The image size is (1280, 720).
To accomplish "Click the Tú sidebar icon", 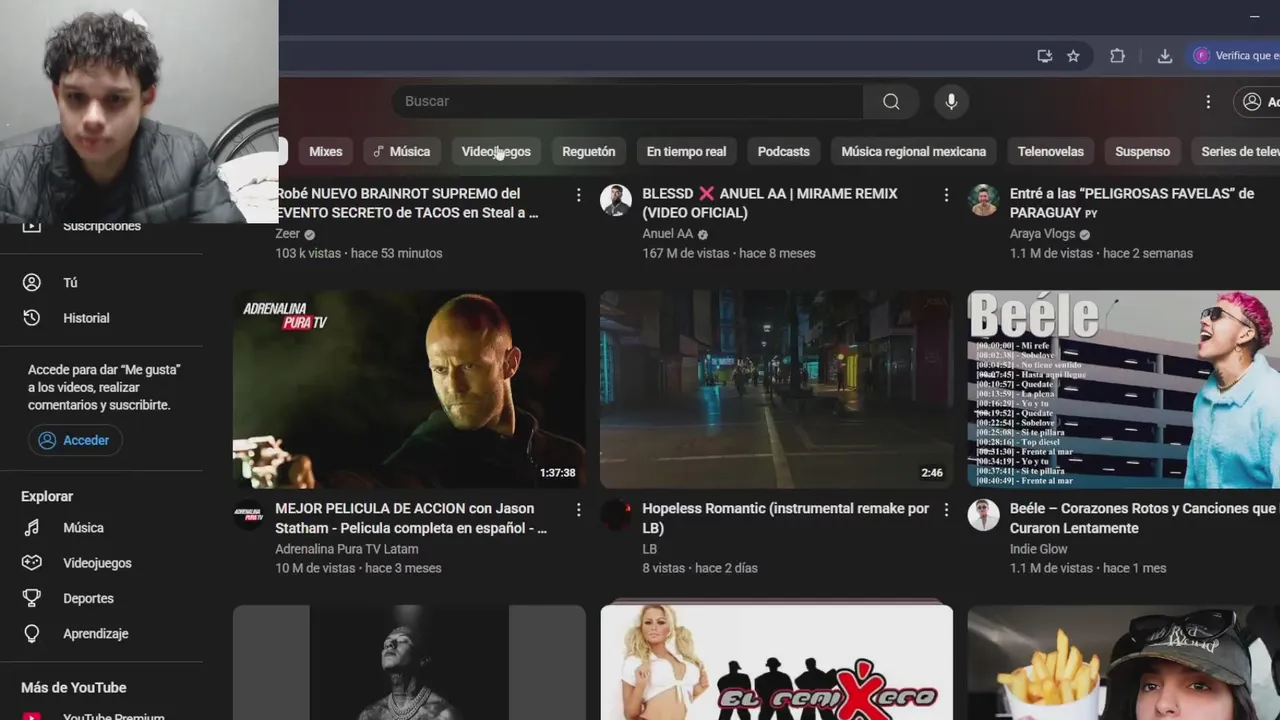I will (x=32, y=283).
